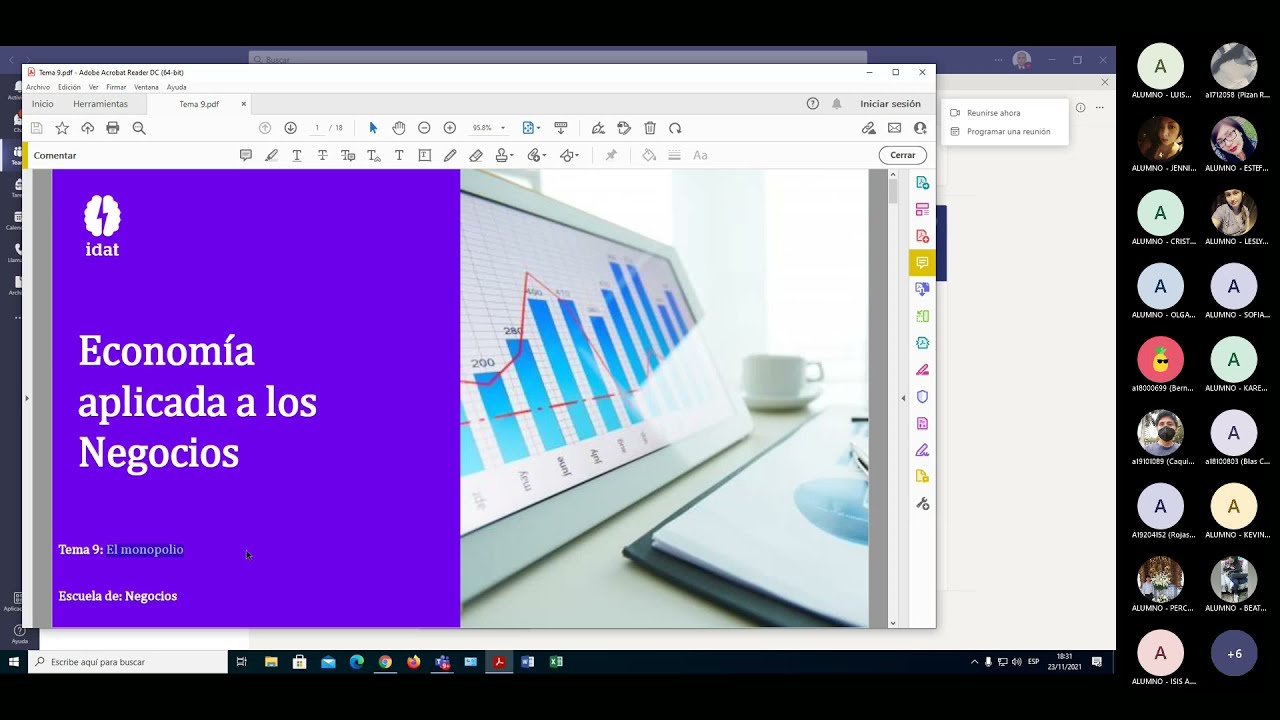This screenshot has width=1280, height=720.
Task: Click Iniciar sesión
Action: point(890,104)
